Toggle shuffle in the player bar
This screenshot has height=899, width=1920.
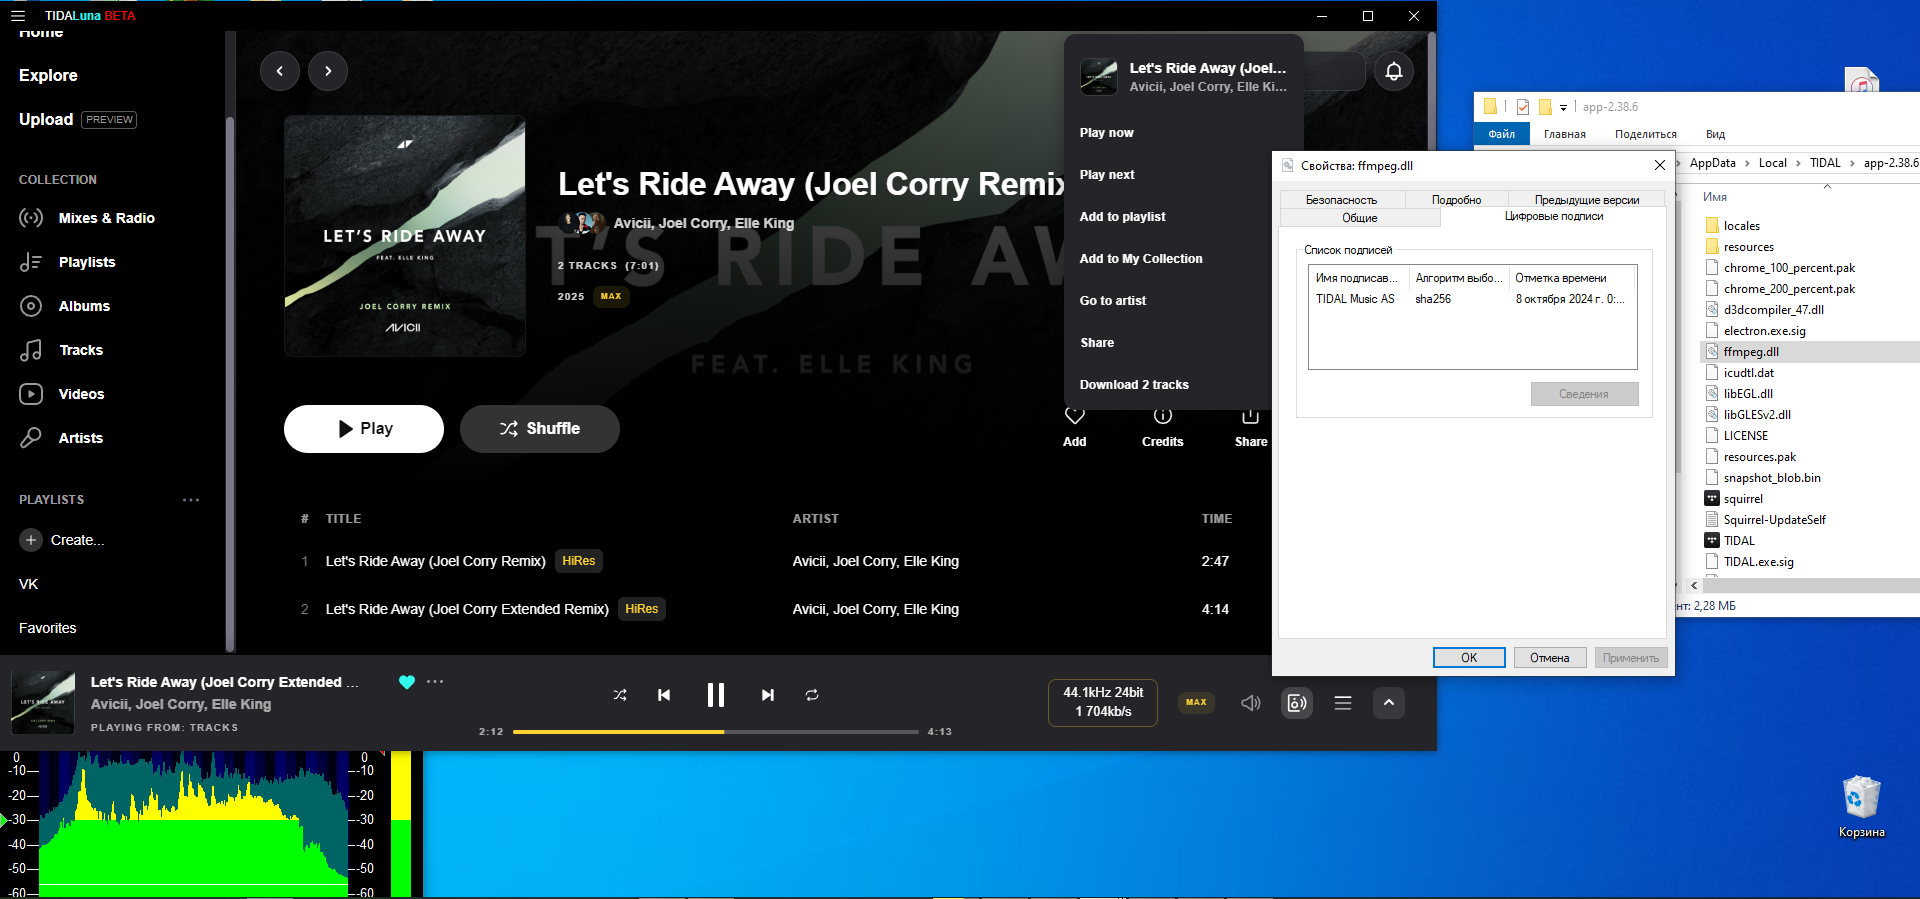coord(620,695)
